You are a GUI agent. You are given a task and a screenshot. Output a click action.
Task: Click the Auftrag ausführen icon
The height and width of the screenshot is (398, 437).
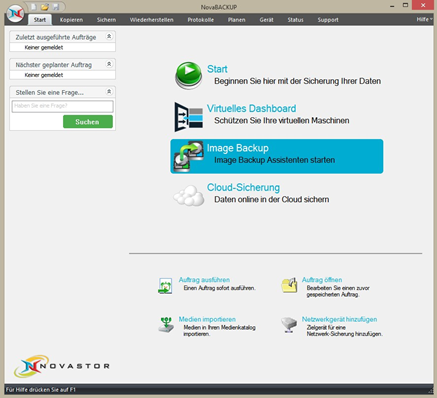point(165,286)
